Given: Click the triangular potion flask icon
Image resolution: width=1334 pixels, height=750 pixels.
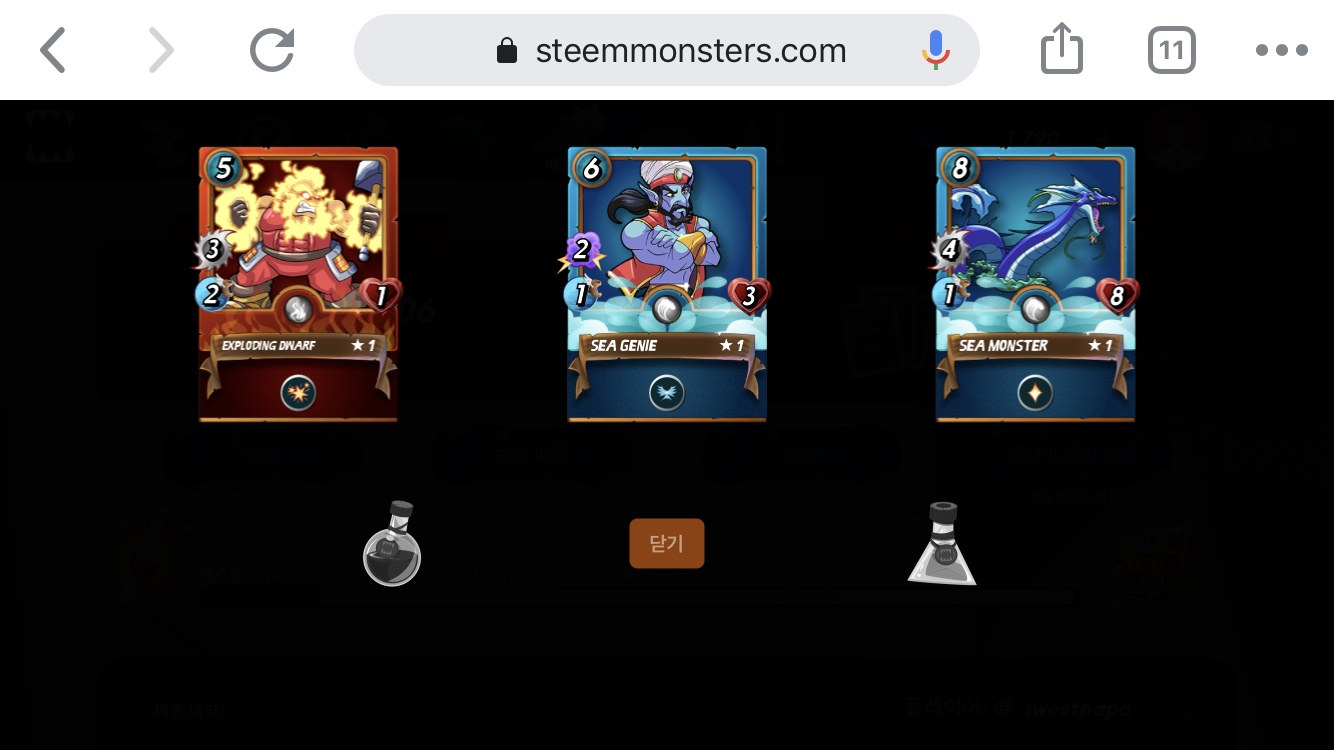Looking at the screenshot, I should pyautogui.click(x=942, y=543).
